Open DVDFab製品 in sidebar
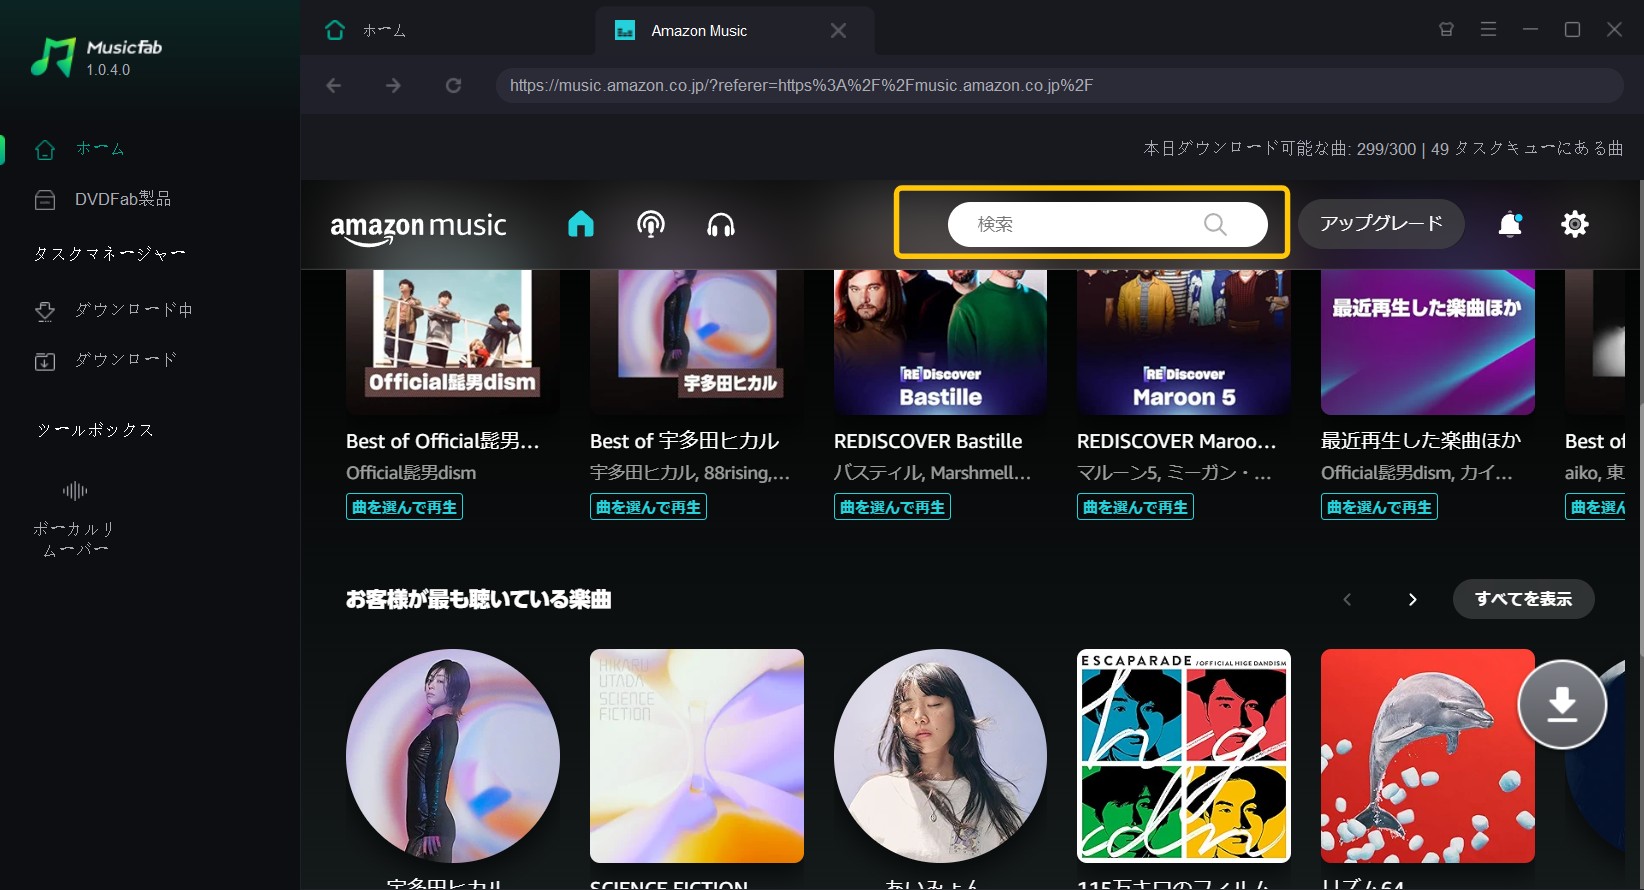 (x=102, y=199)
